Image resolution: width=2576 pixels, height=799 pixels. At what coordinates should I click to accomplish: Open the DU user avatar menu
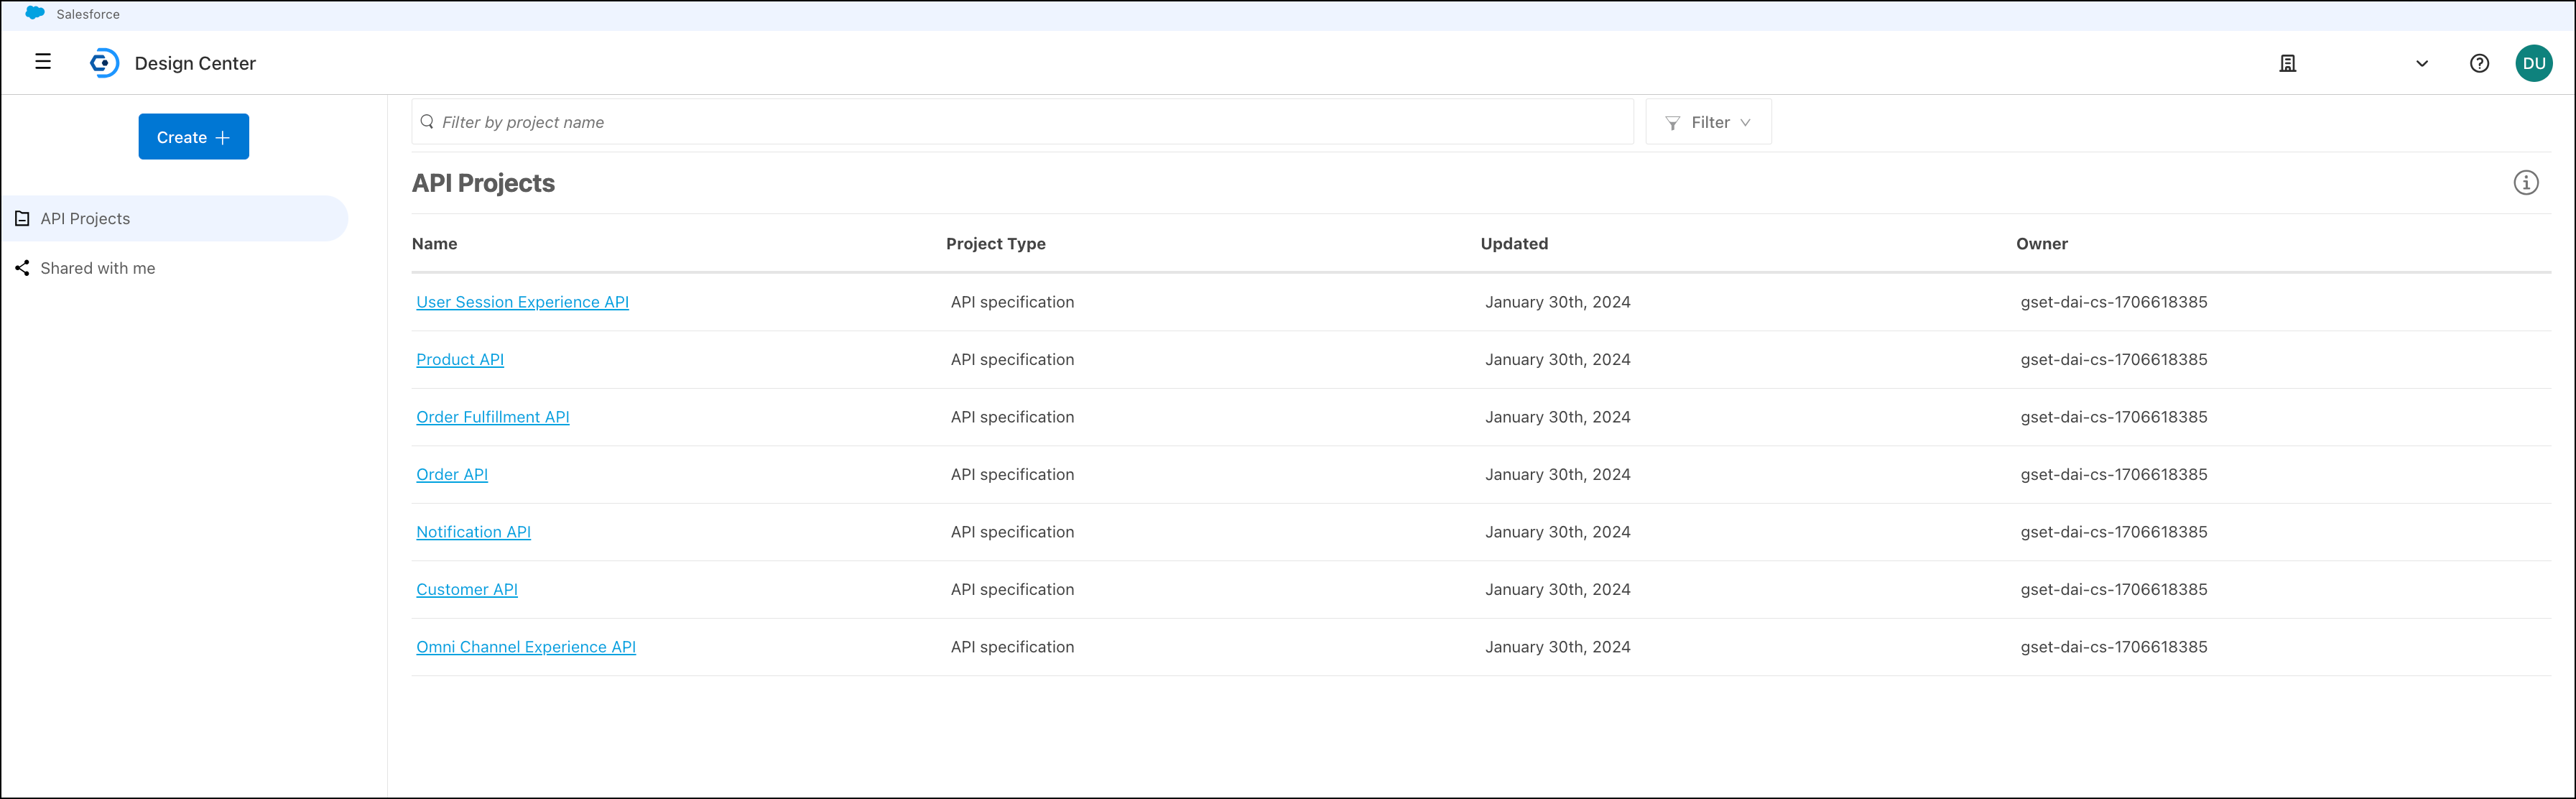pyautogui.click(x=2533, y=63)
